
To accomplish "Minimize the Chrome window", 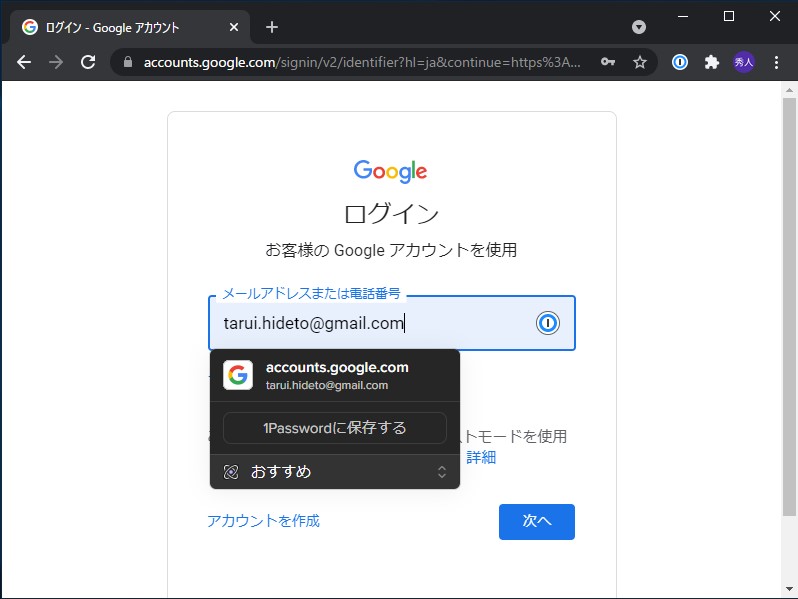I will 683,16.
